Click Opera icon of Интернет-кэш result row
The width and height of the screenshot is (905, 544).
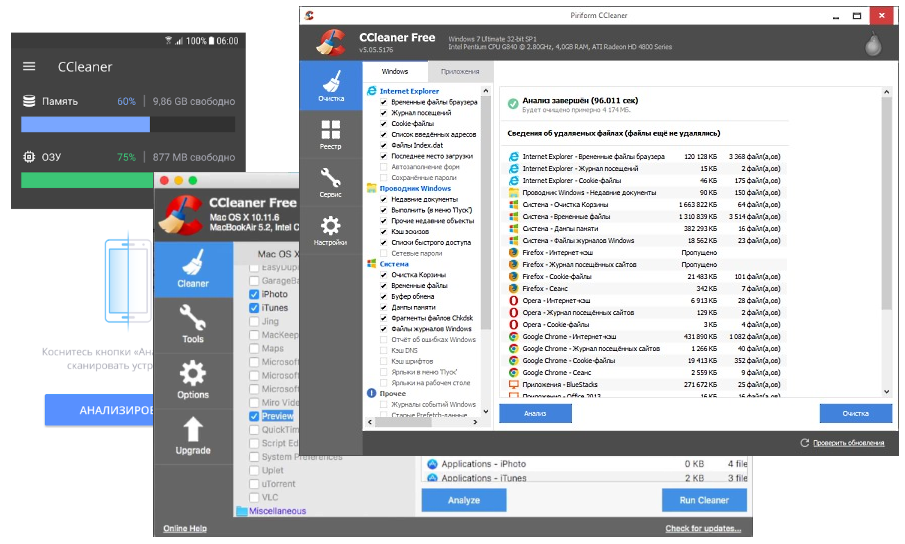point(513,300)
